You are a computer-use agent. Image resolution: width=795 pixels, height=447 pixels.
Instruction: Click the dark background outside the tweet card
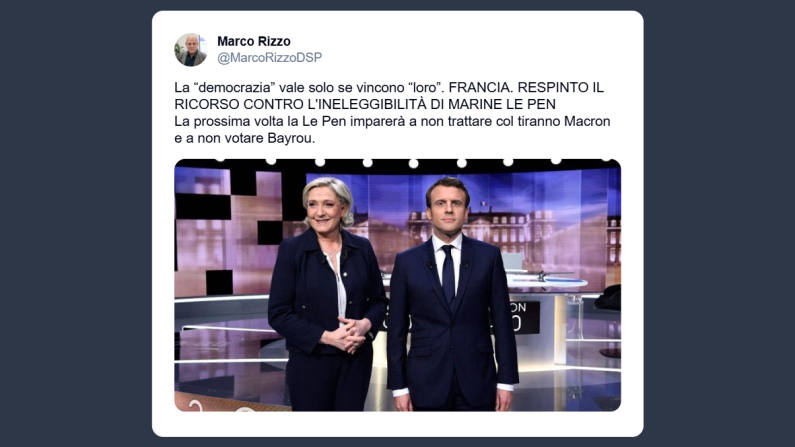point(76,223)
